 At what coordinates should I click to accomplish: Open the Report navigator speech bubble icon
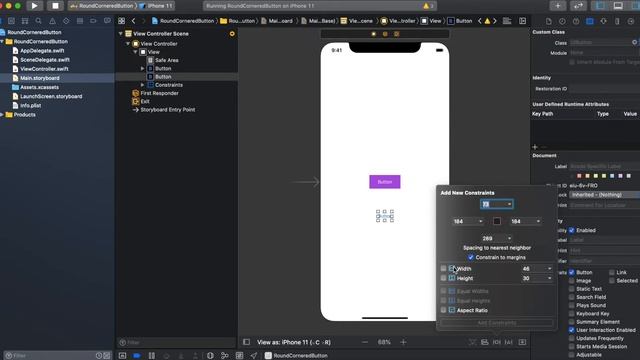[107, 21]
